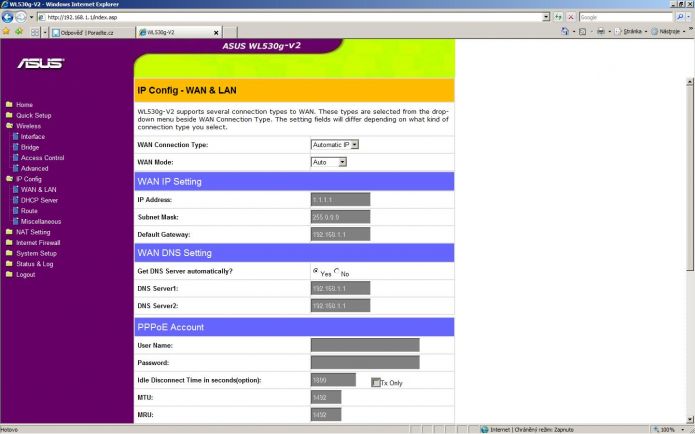This screenshot has width=695, height=434.
Task: Click the System Setup folder icon
Action: click(x=9, y=253)
